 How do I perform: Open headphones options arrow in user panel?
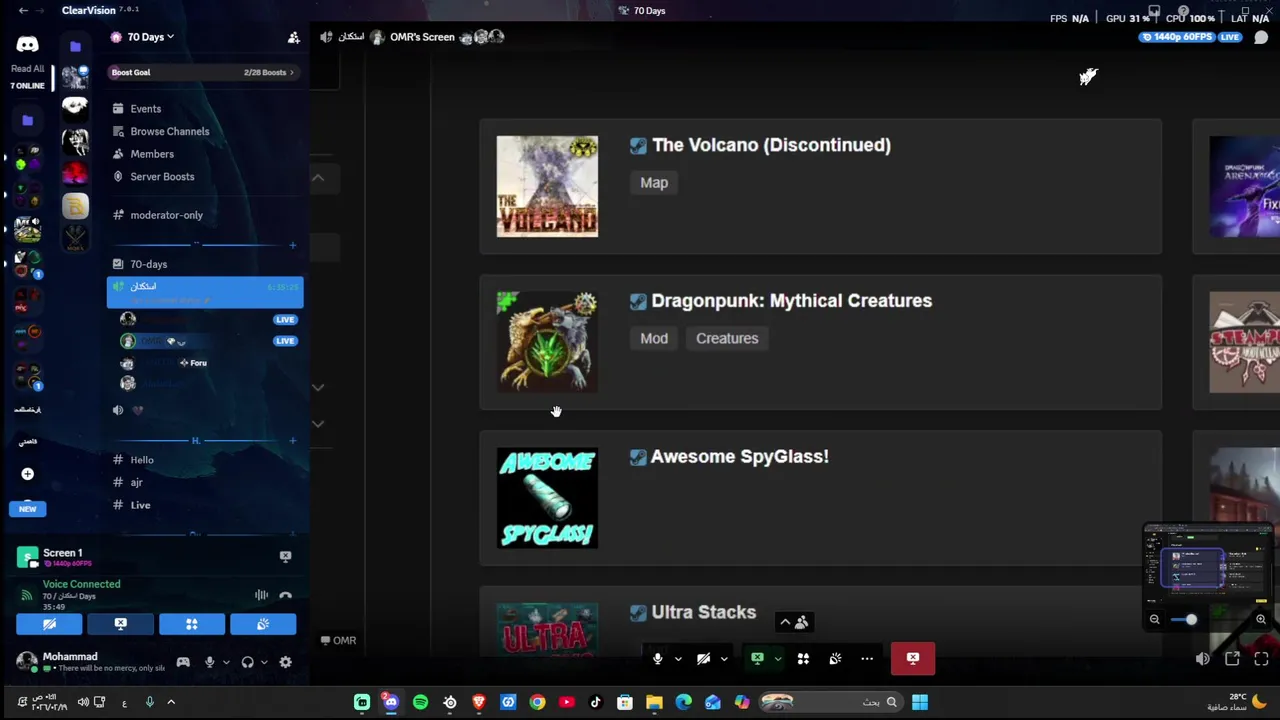tap(263, 662)
